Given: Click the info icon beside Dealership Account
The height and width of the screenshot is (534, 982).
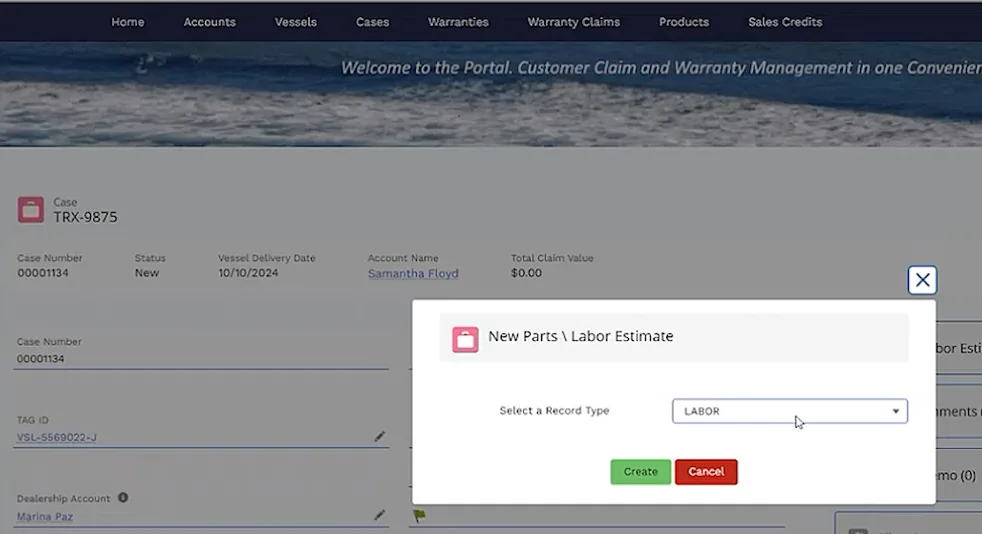Looking at the screenshot, I should coord(123,497).
